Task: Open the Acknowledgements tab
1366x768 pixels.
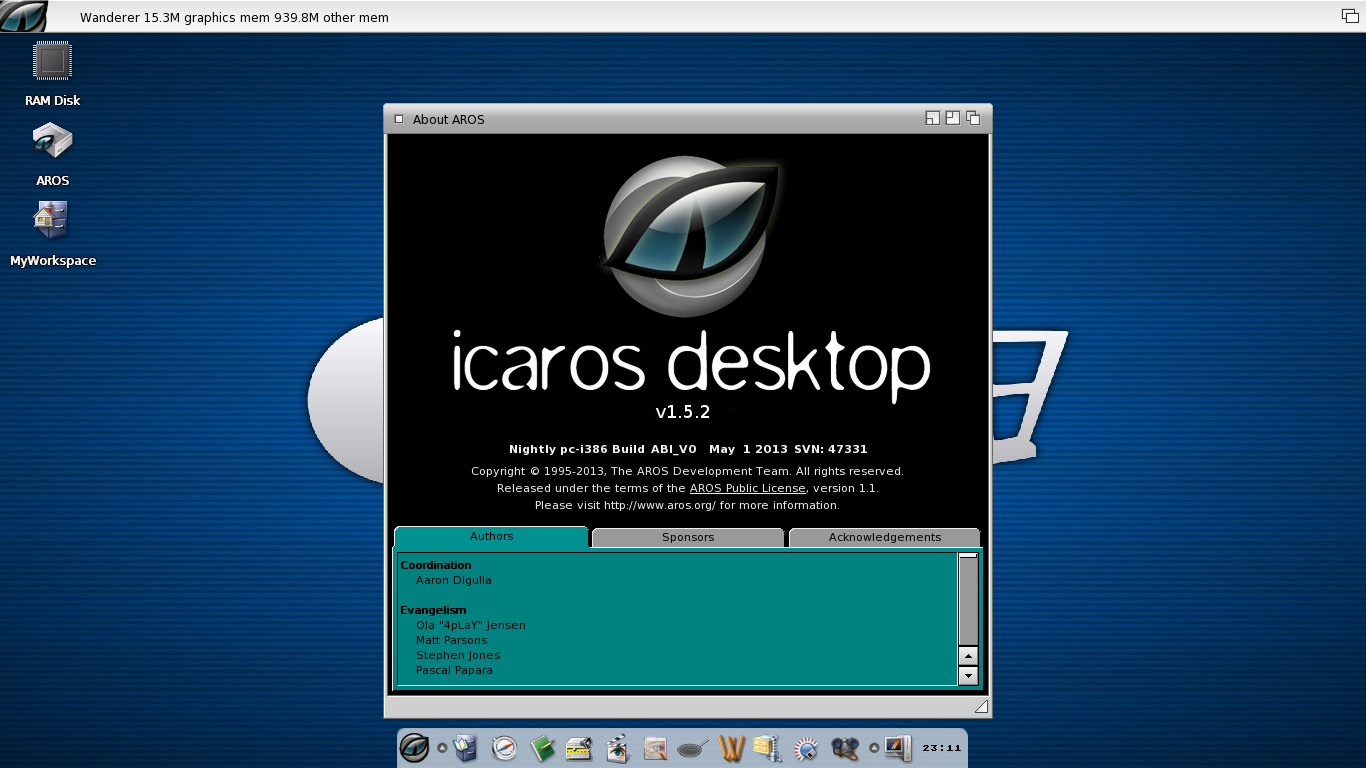Action: point(885,538)
